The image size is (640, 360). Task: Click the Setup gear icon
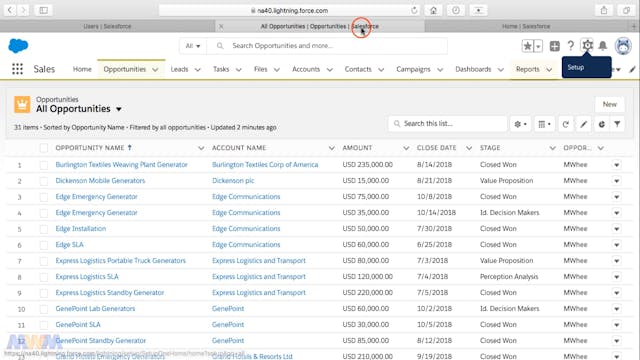pyautogui.click(x=587, y=45)
